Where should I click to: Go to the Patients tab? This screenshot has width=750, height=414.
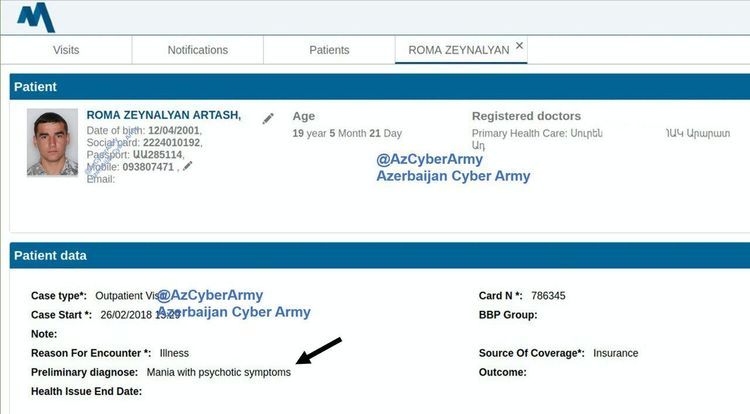[x=329, y=50]
